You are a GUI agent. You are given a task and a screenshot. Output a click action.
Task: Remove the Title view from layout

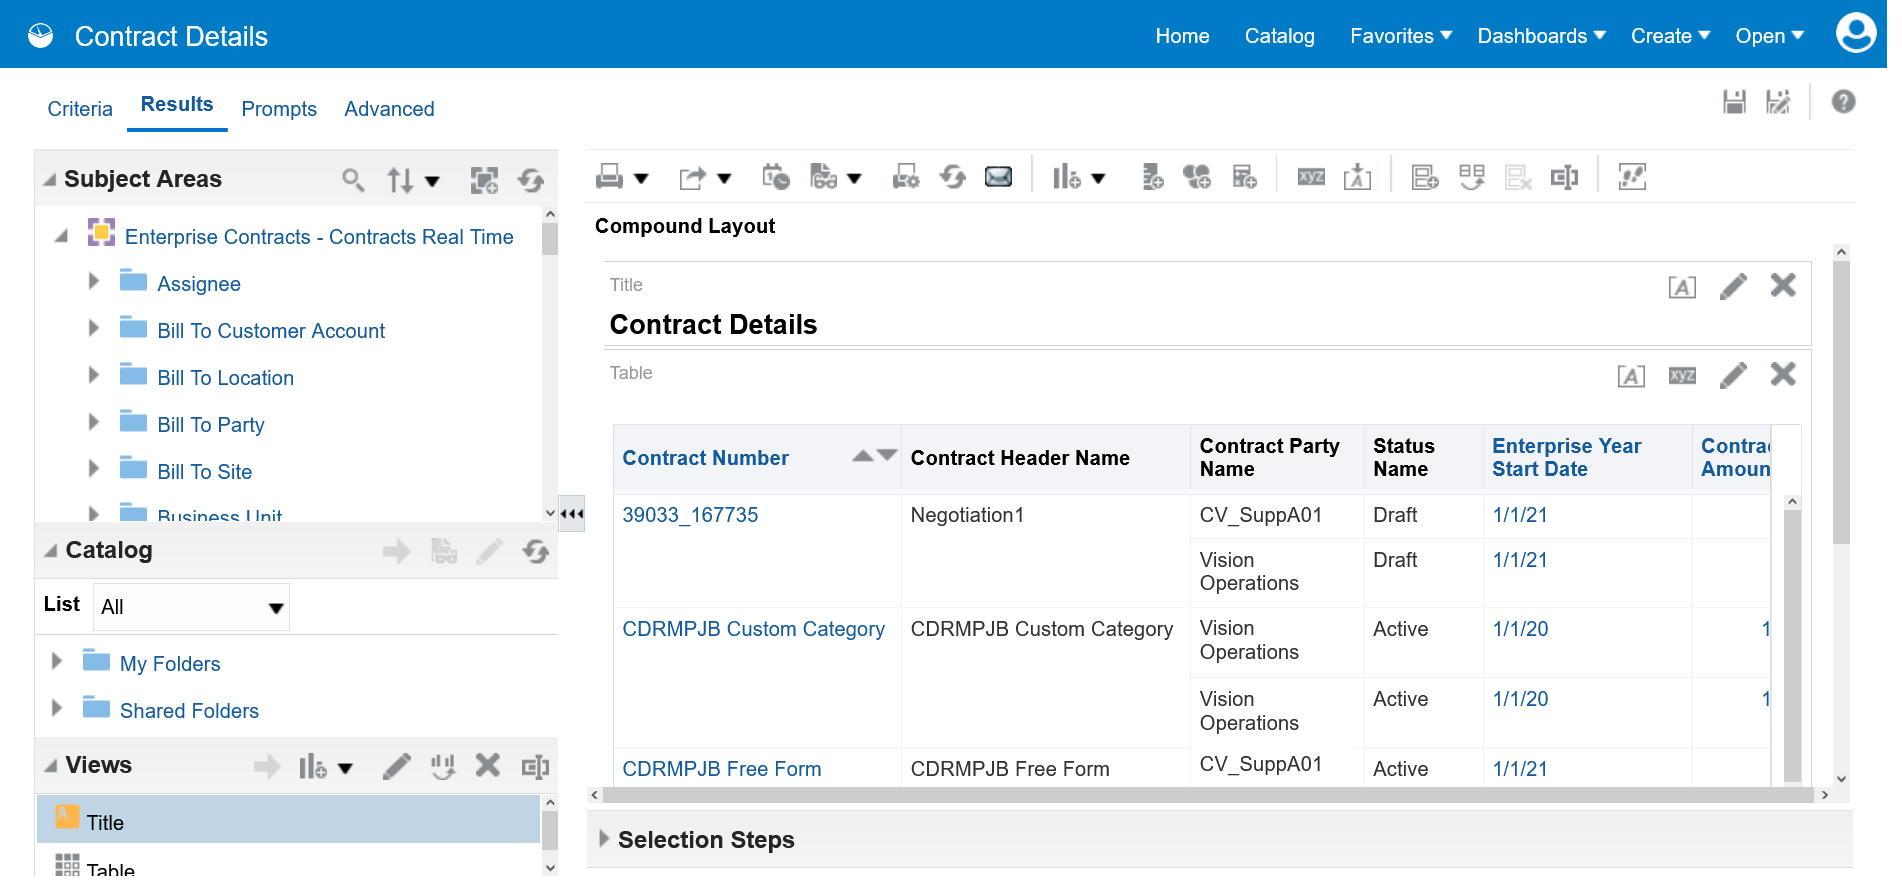1782,286
